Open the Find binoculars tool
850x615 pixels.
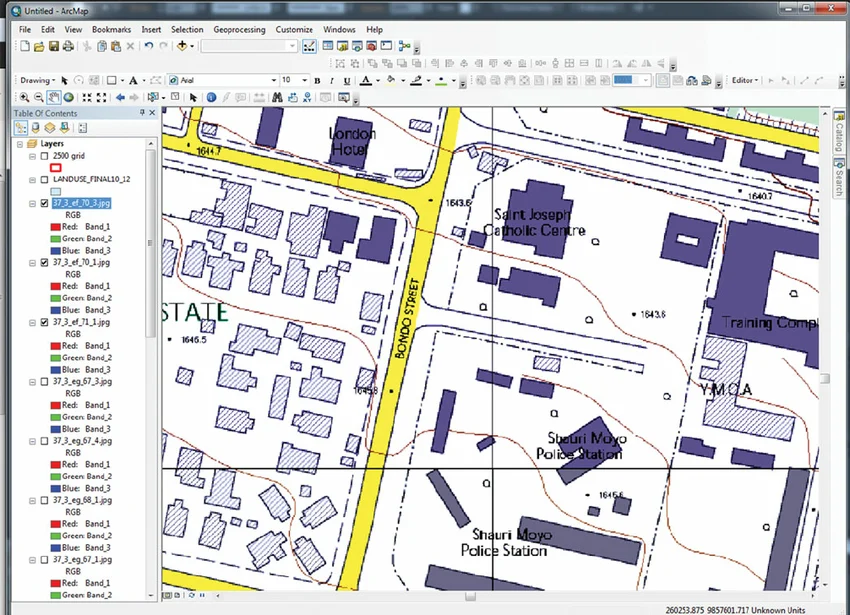point(278,98)
